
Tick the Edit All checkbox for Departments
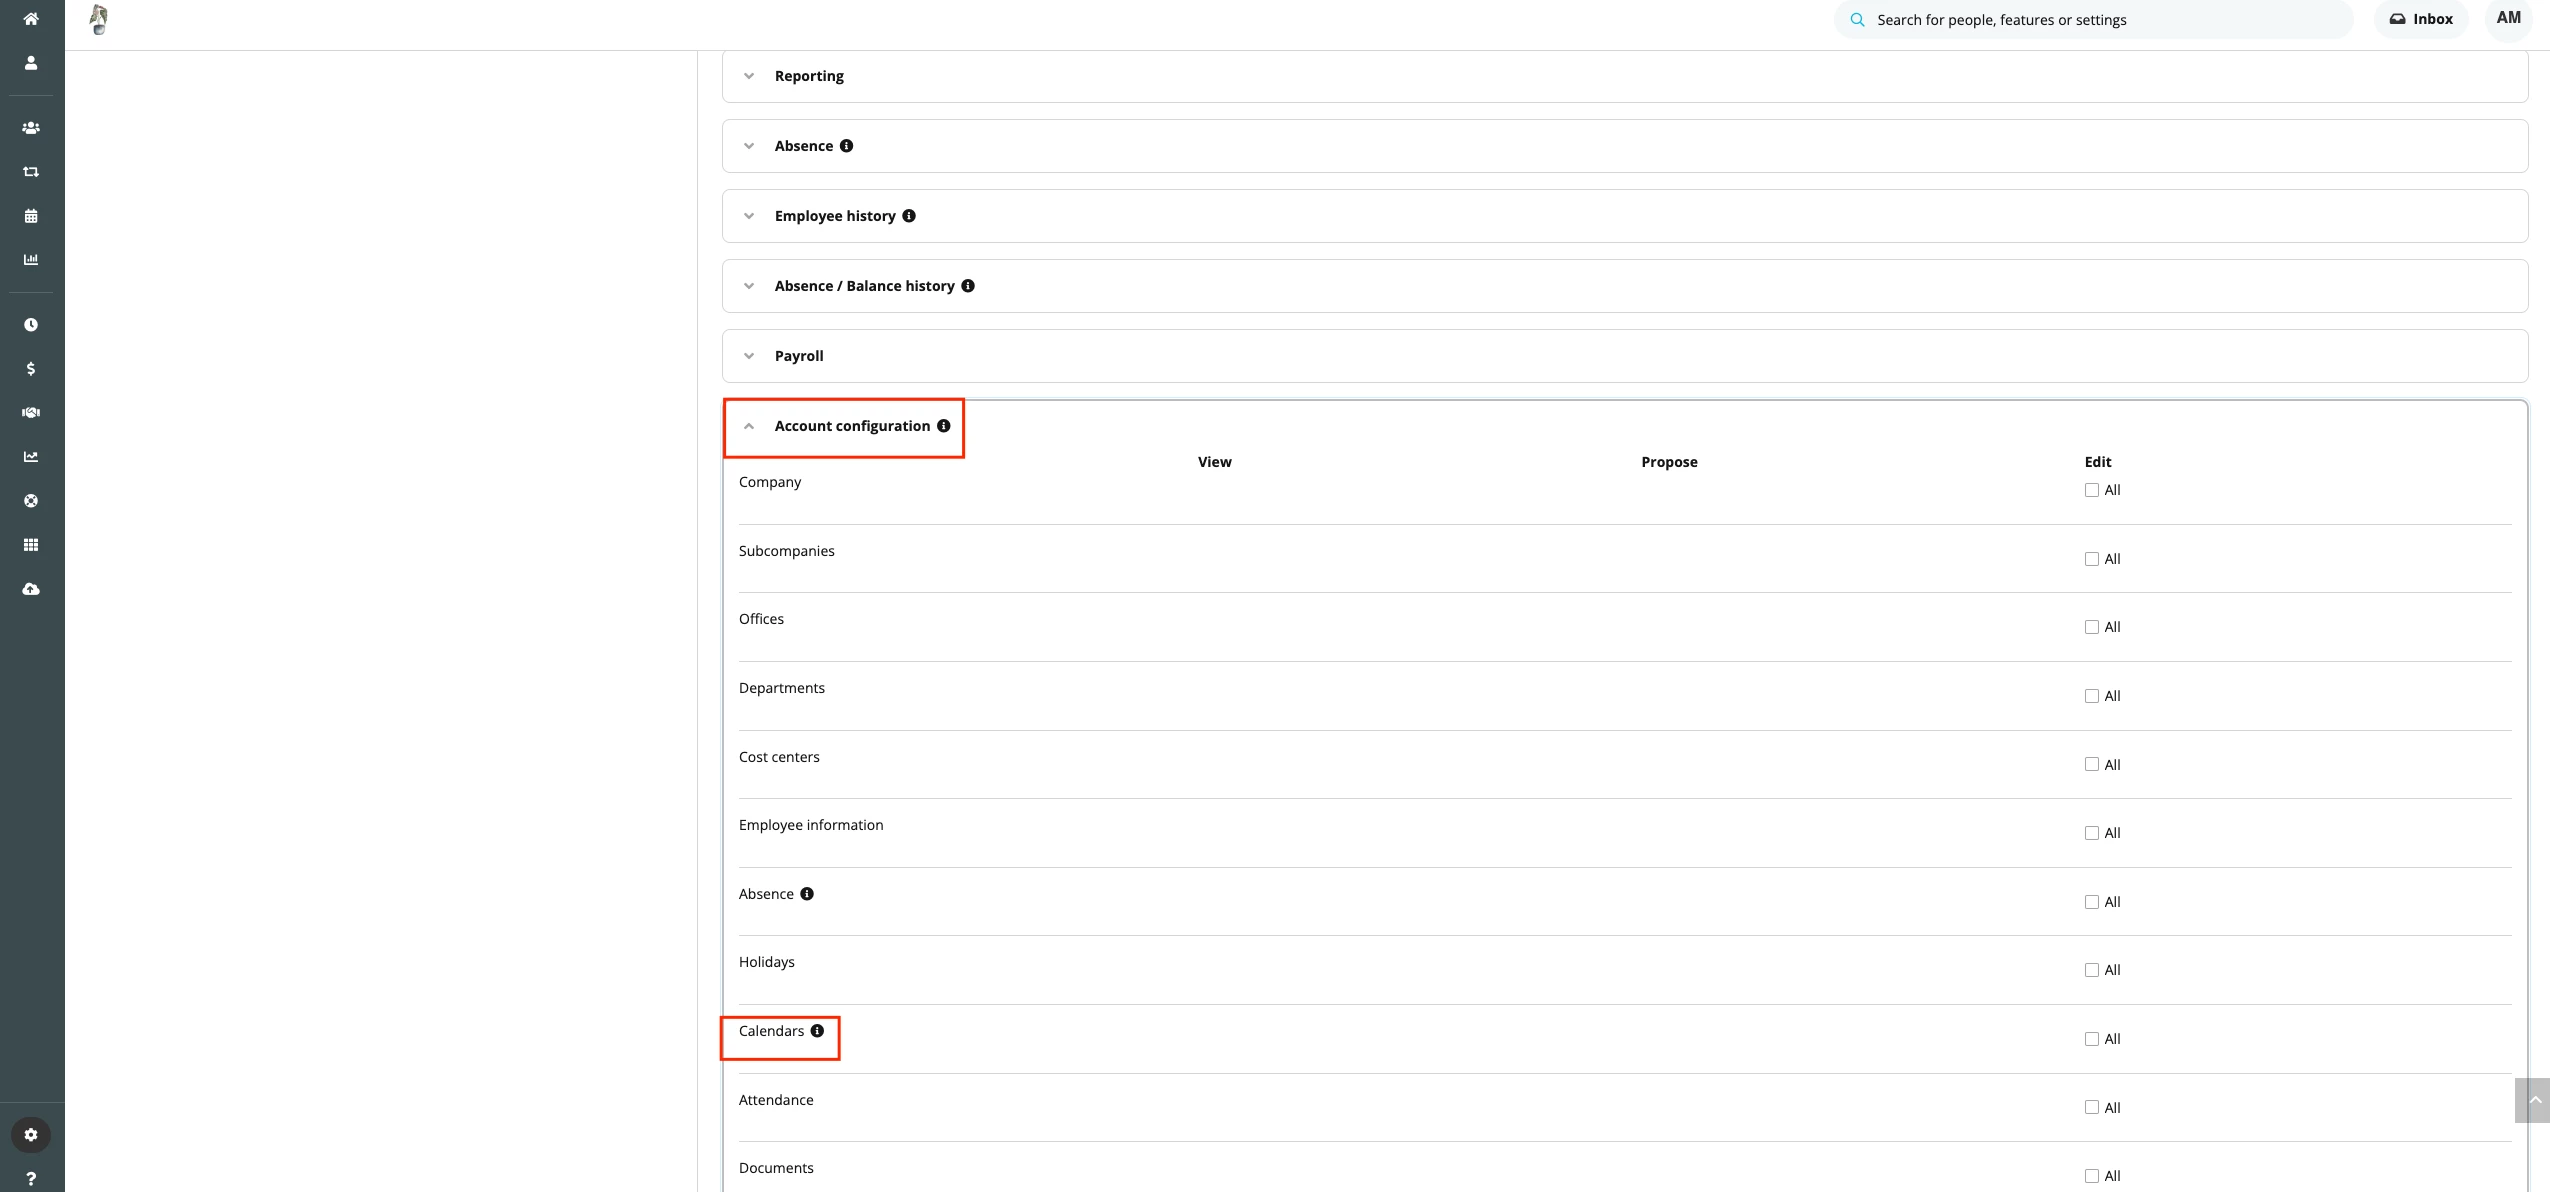pos(2091,696)
